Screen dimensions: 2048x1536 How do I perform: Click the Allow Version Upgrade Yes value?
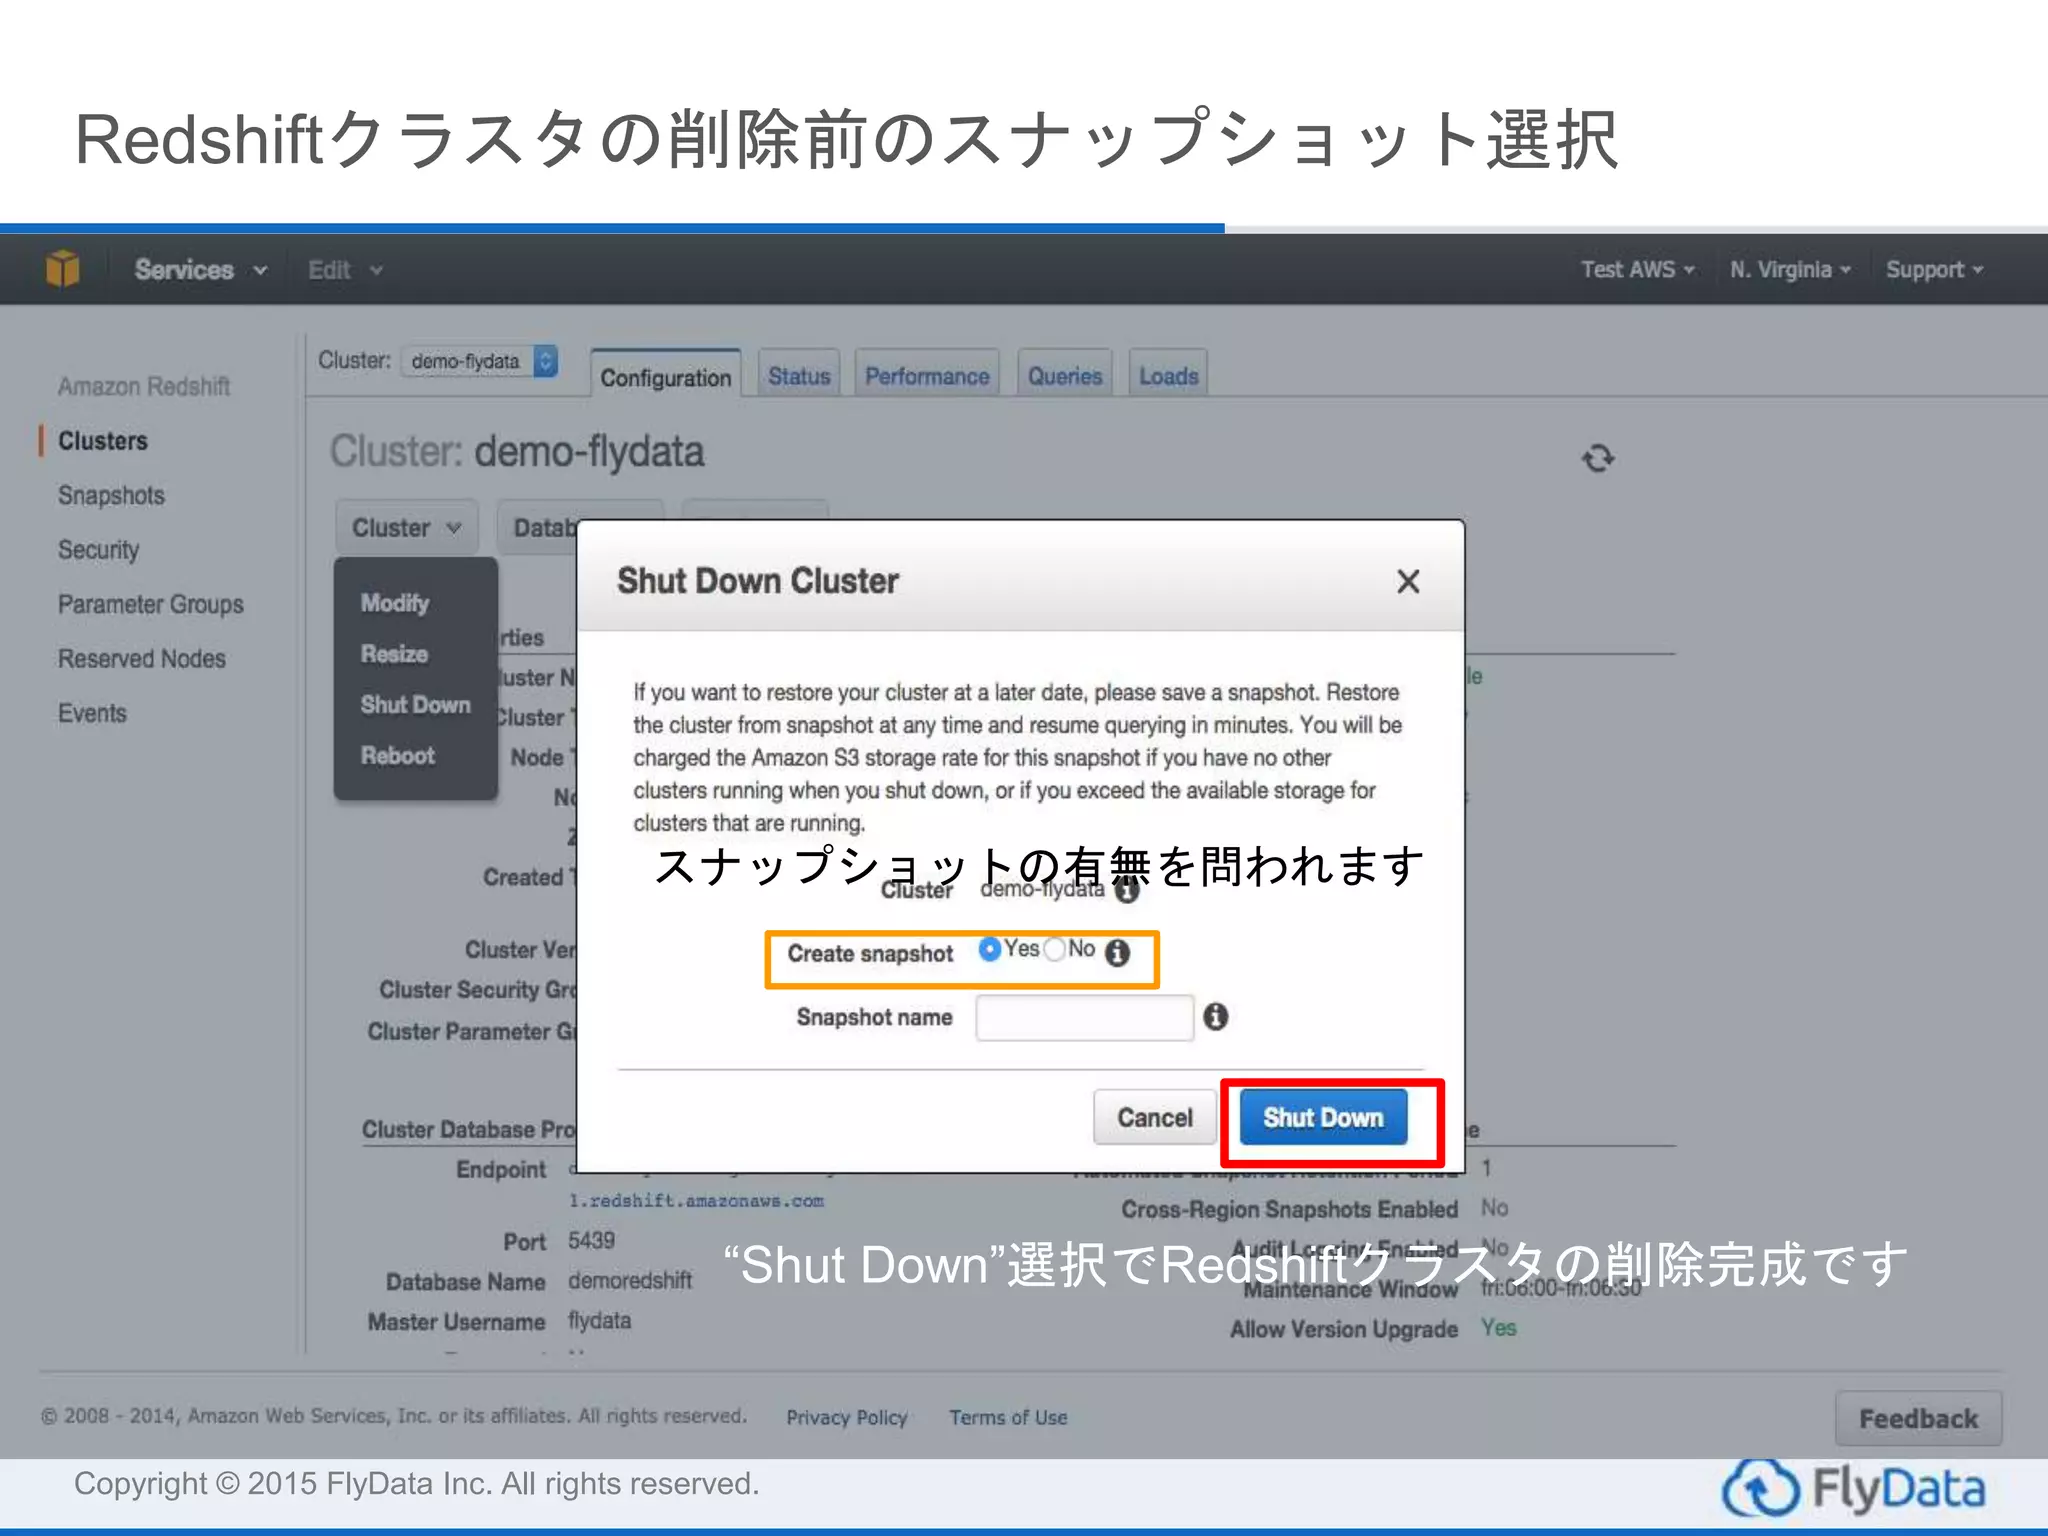click(1498, 1328)
